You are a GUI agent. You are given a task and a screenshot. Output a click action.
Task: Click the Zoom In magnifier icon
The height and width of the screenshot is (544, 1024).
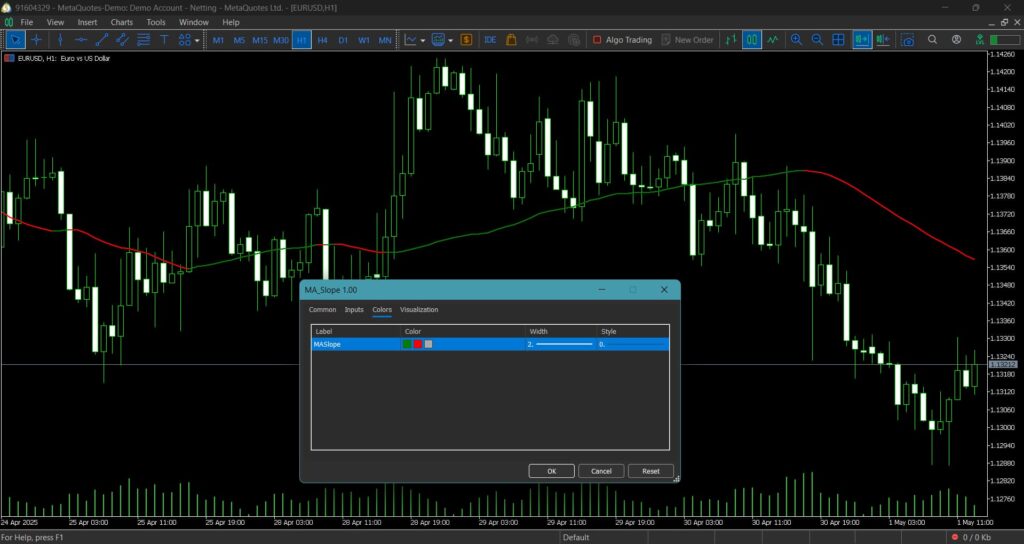click(x=796, y=40)
